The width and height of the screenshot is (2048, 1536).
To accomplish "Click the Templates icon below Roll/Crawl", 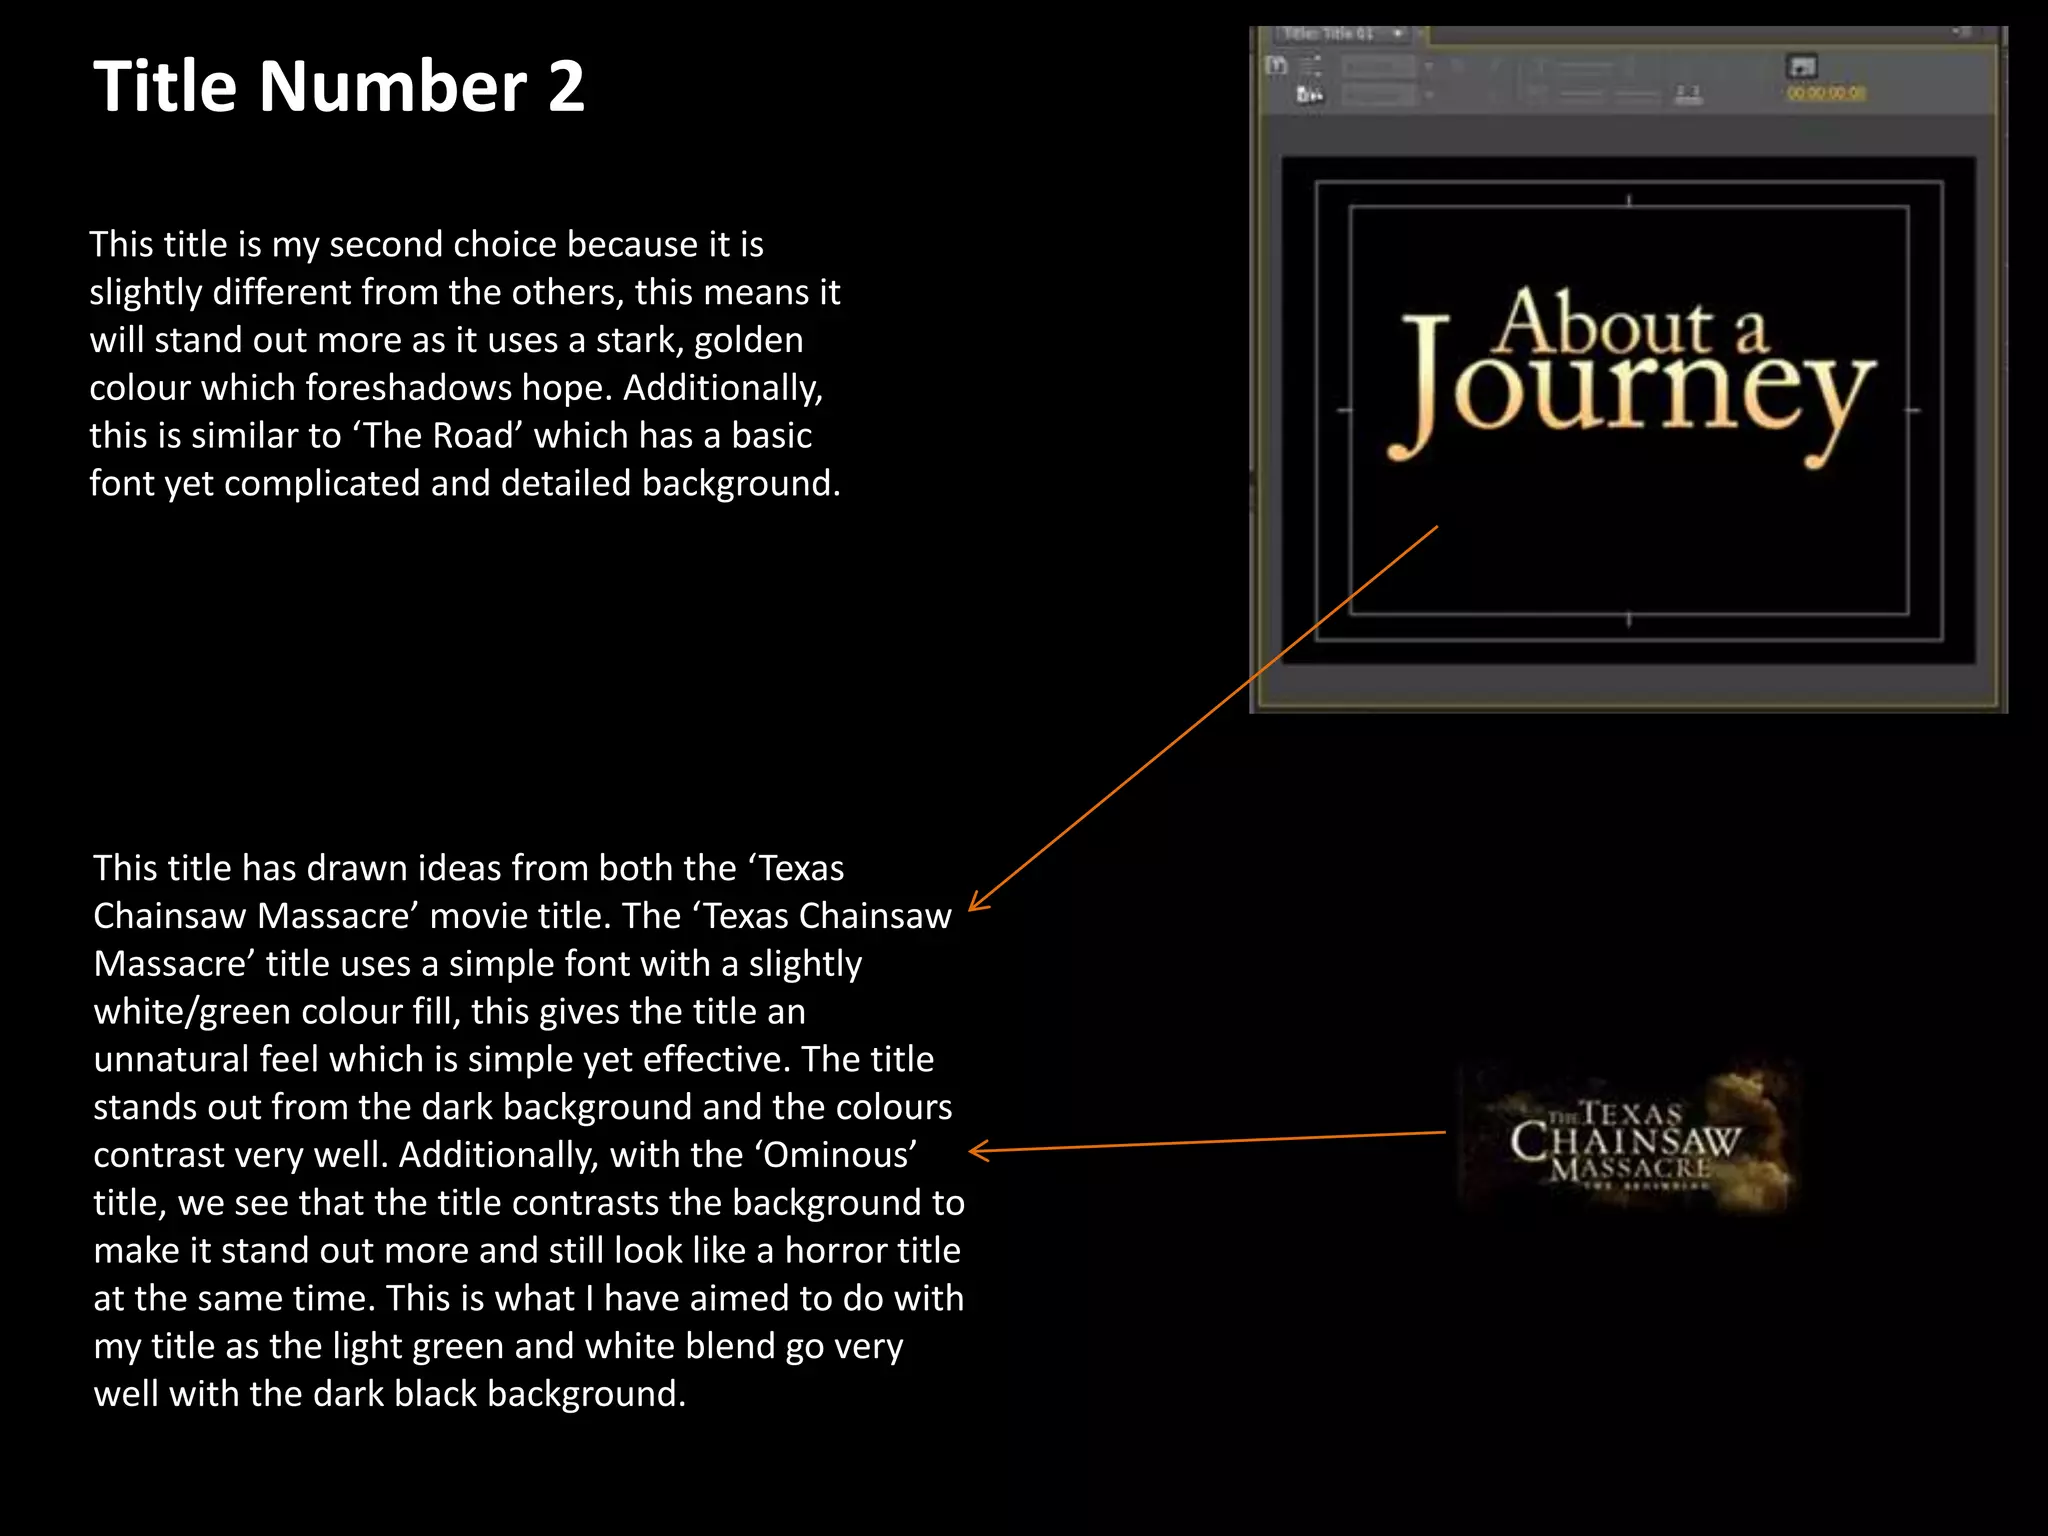I will (1309, 95).
